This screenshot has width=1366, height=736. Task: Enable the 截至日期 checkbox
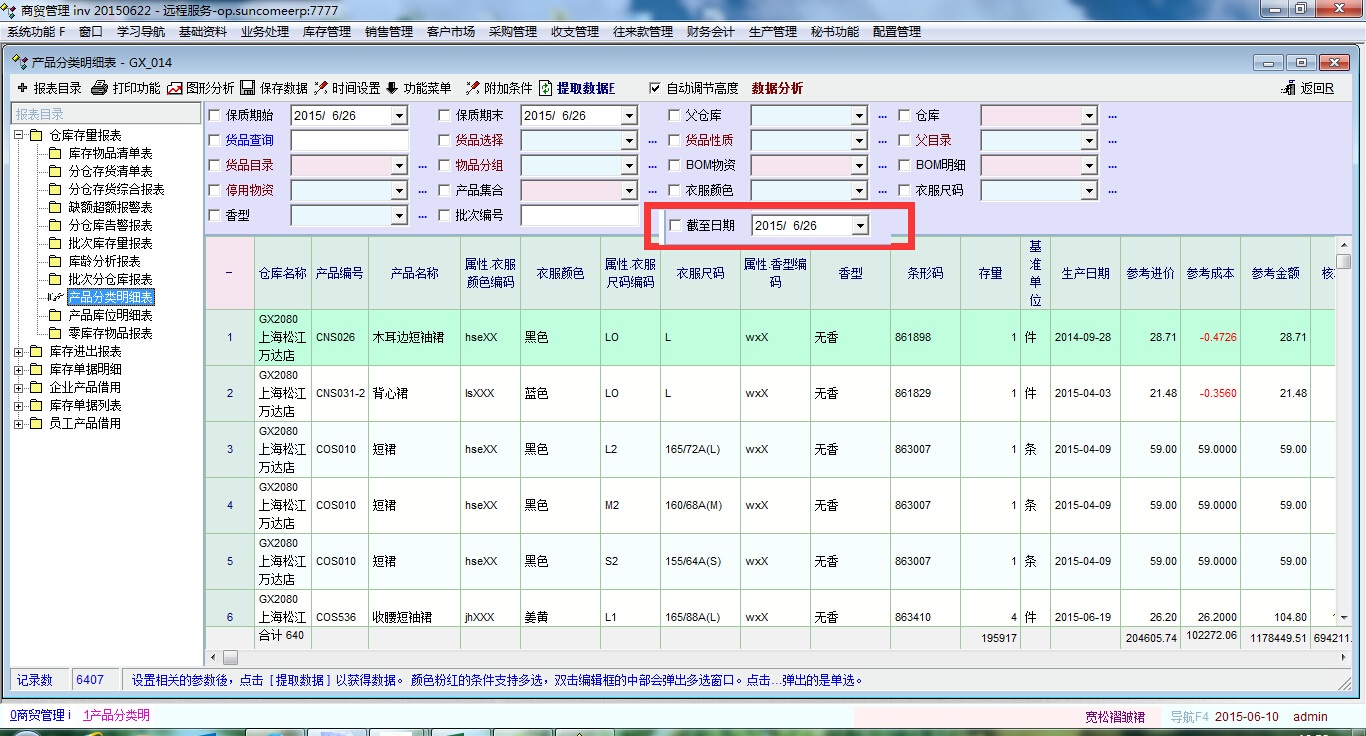(x=676, y=226)
